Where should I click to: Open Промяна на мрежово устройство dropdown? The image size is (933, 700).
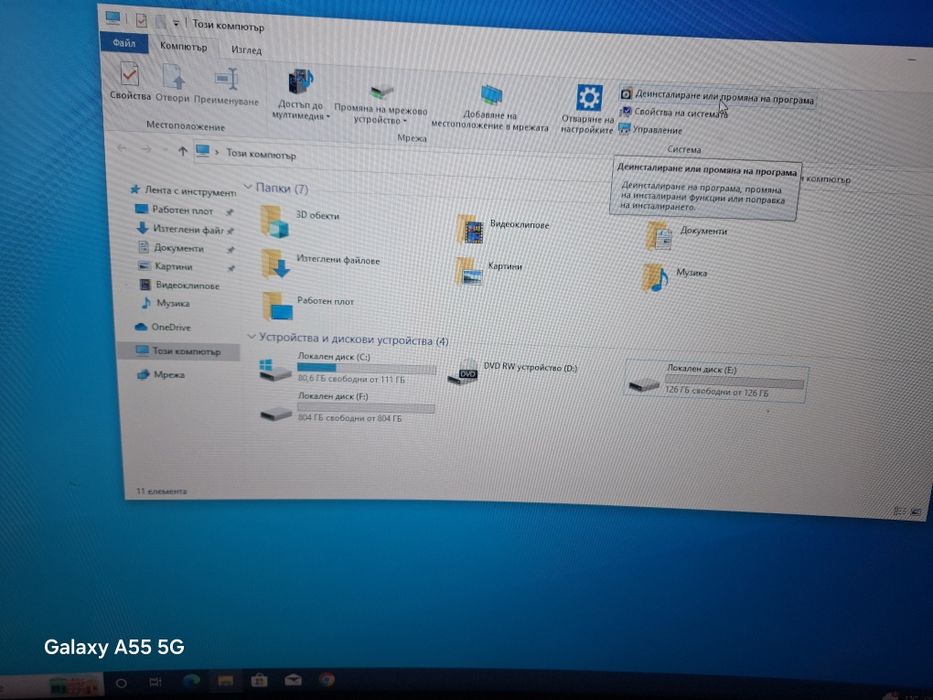[381, 102]
